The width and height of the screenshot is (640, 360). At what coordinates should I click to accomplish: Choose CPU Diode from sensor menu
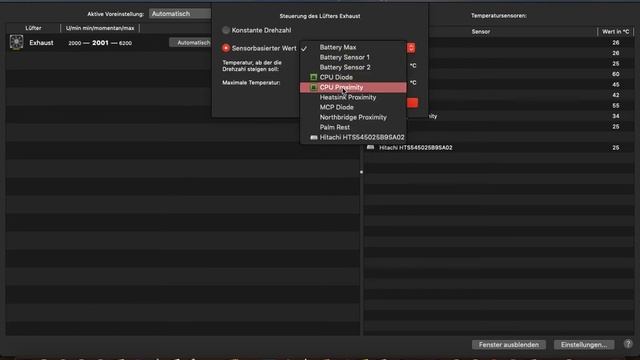point(353,77)
